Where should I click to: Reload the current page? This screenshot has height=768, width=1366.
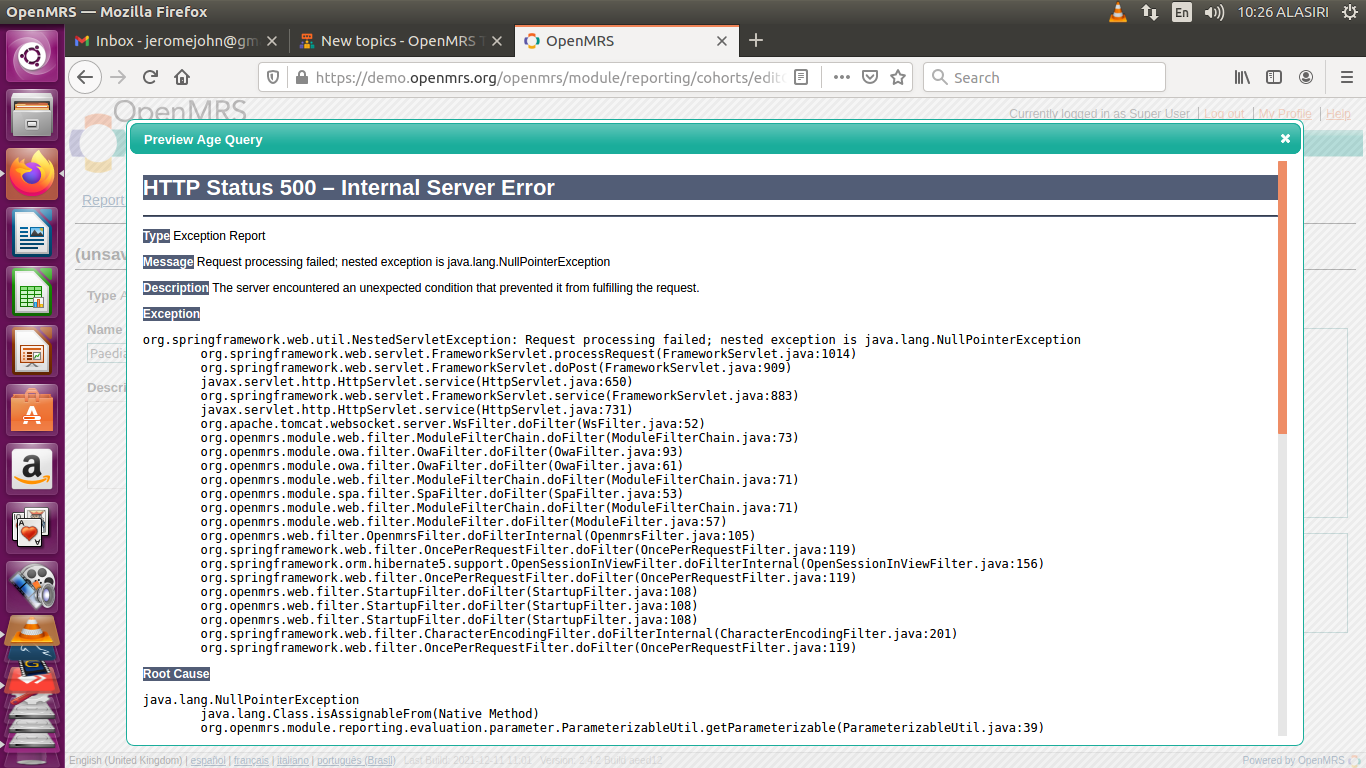click(x=151, y=77)
